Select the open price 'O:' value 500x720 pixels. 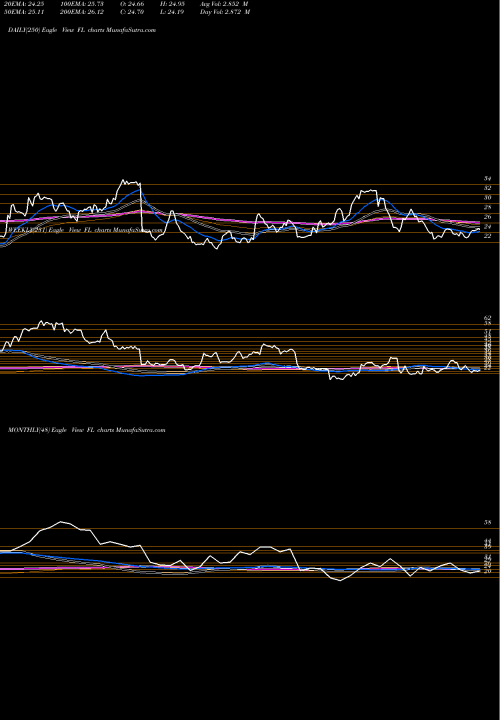point(132,4)
